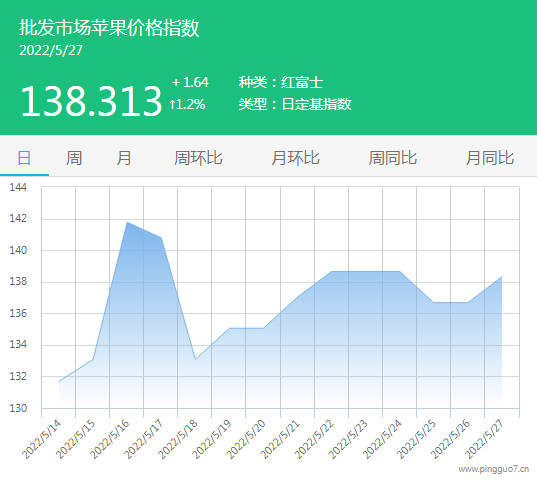Image resolution: width=537 pixels, height=481 pixels.
Task: Open the 月 monthly tab
Action: point(124,158)
